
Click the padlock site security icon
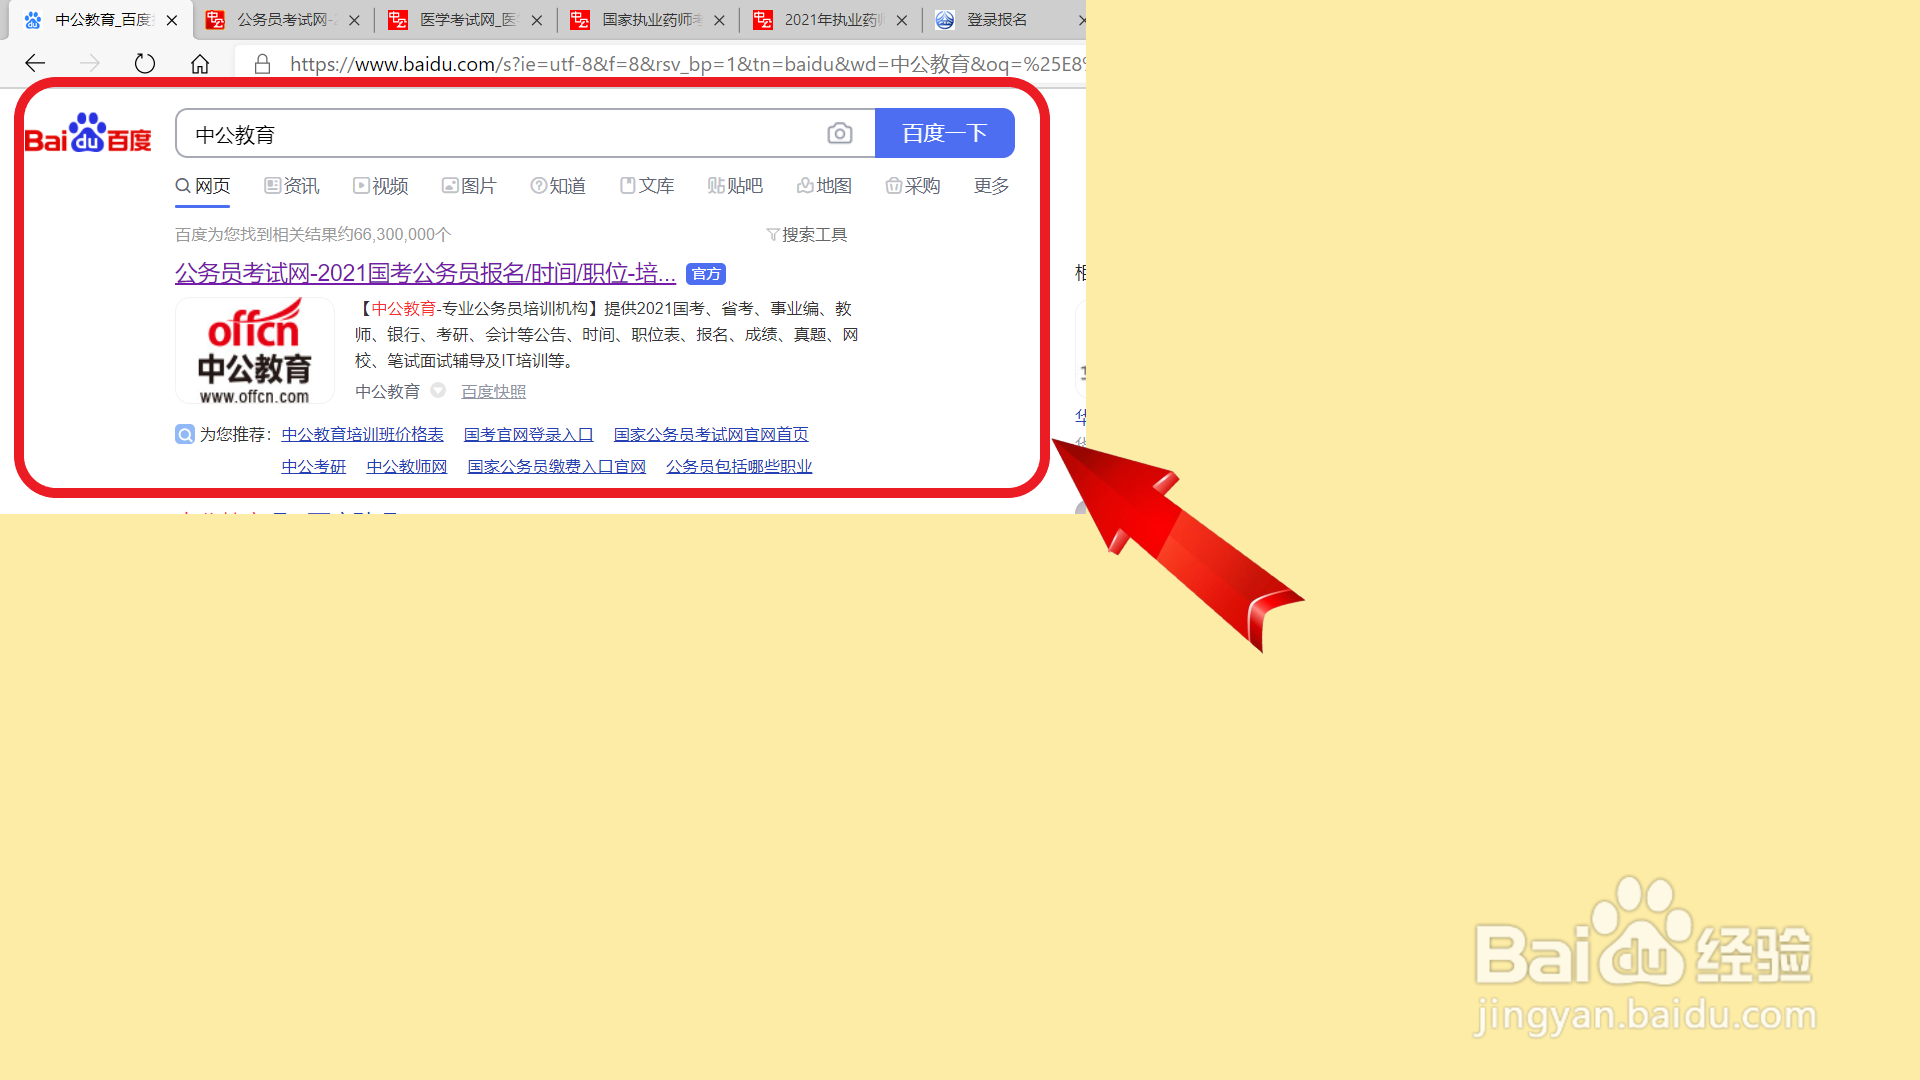click(262, 64)
